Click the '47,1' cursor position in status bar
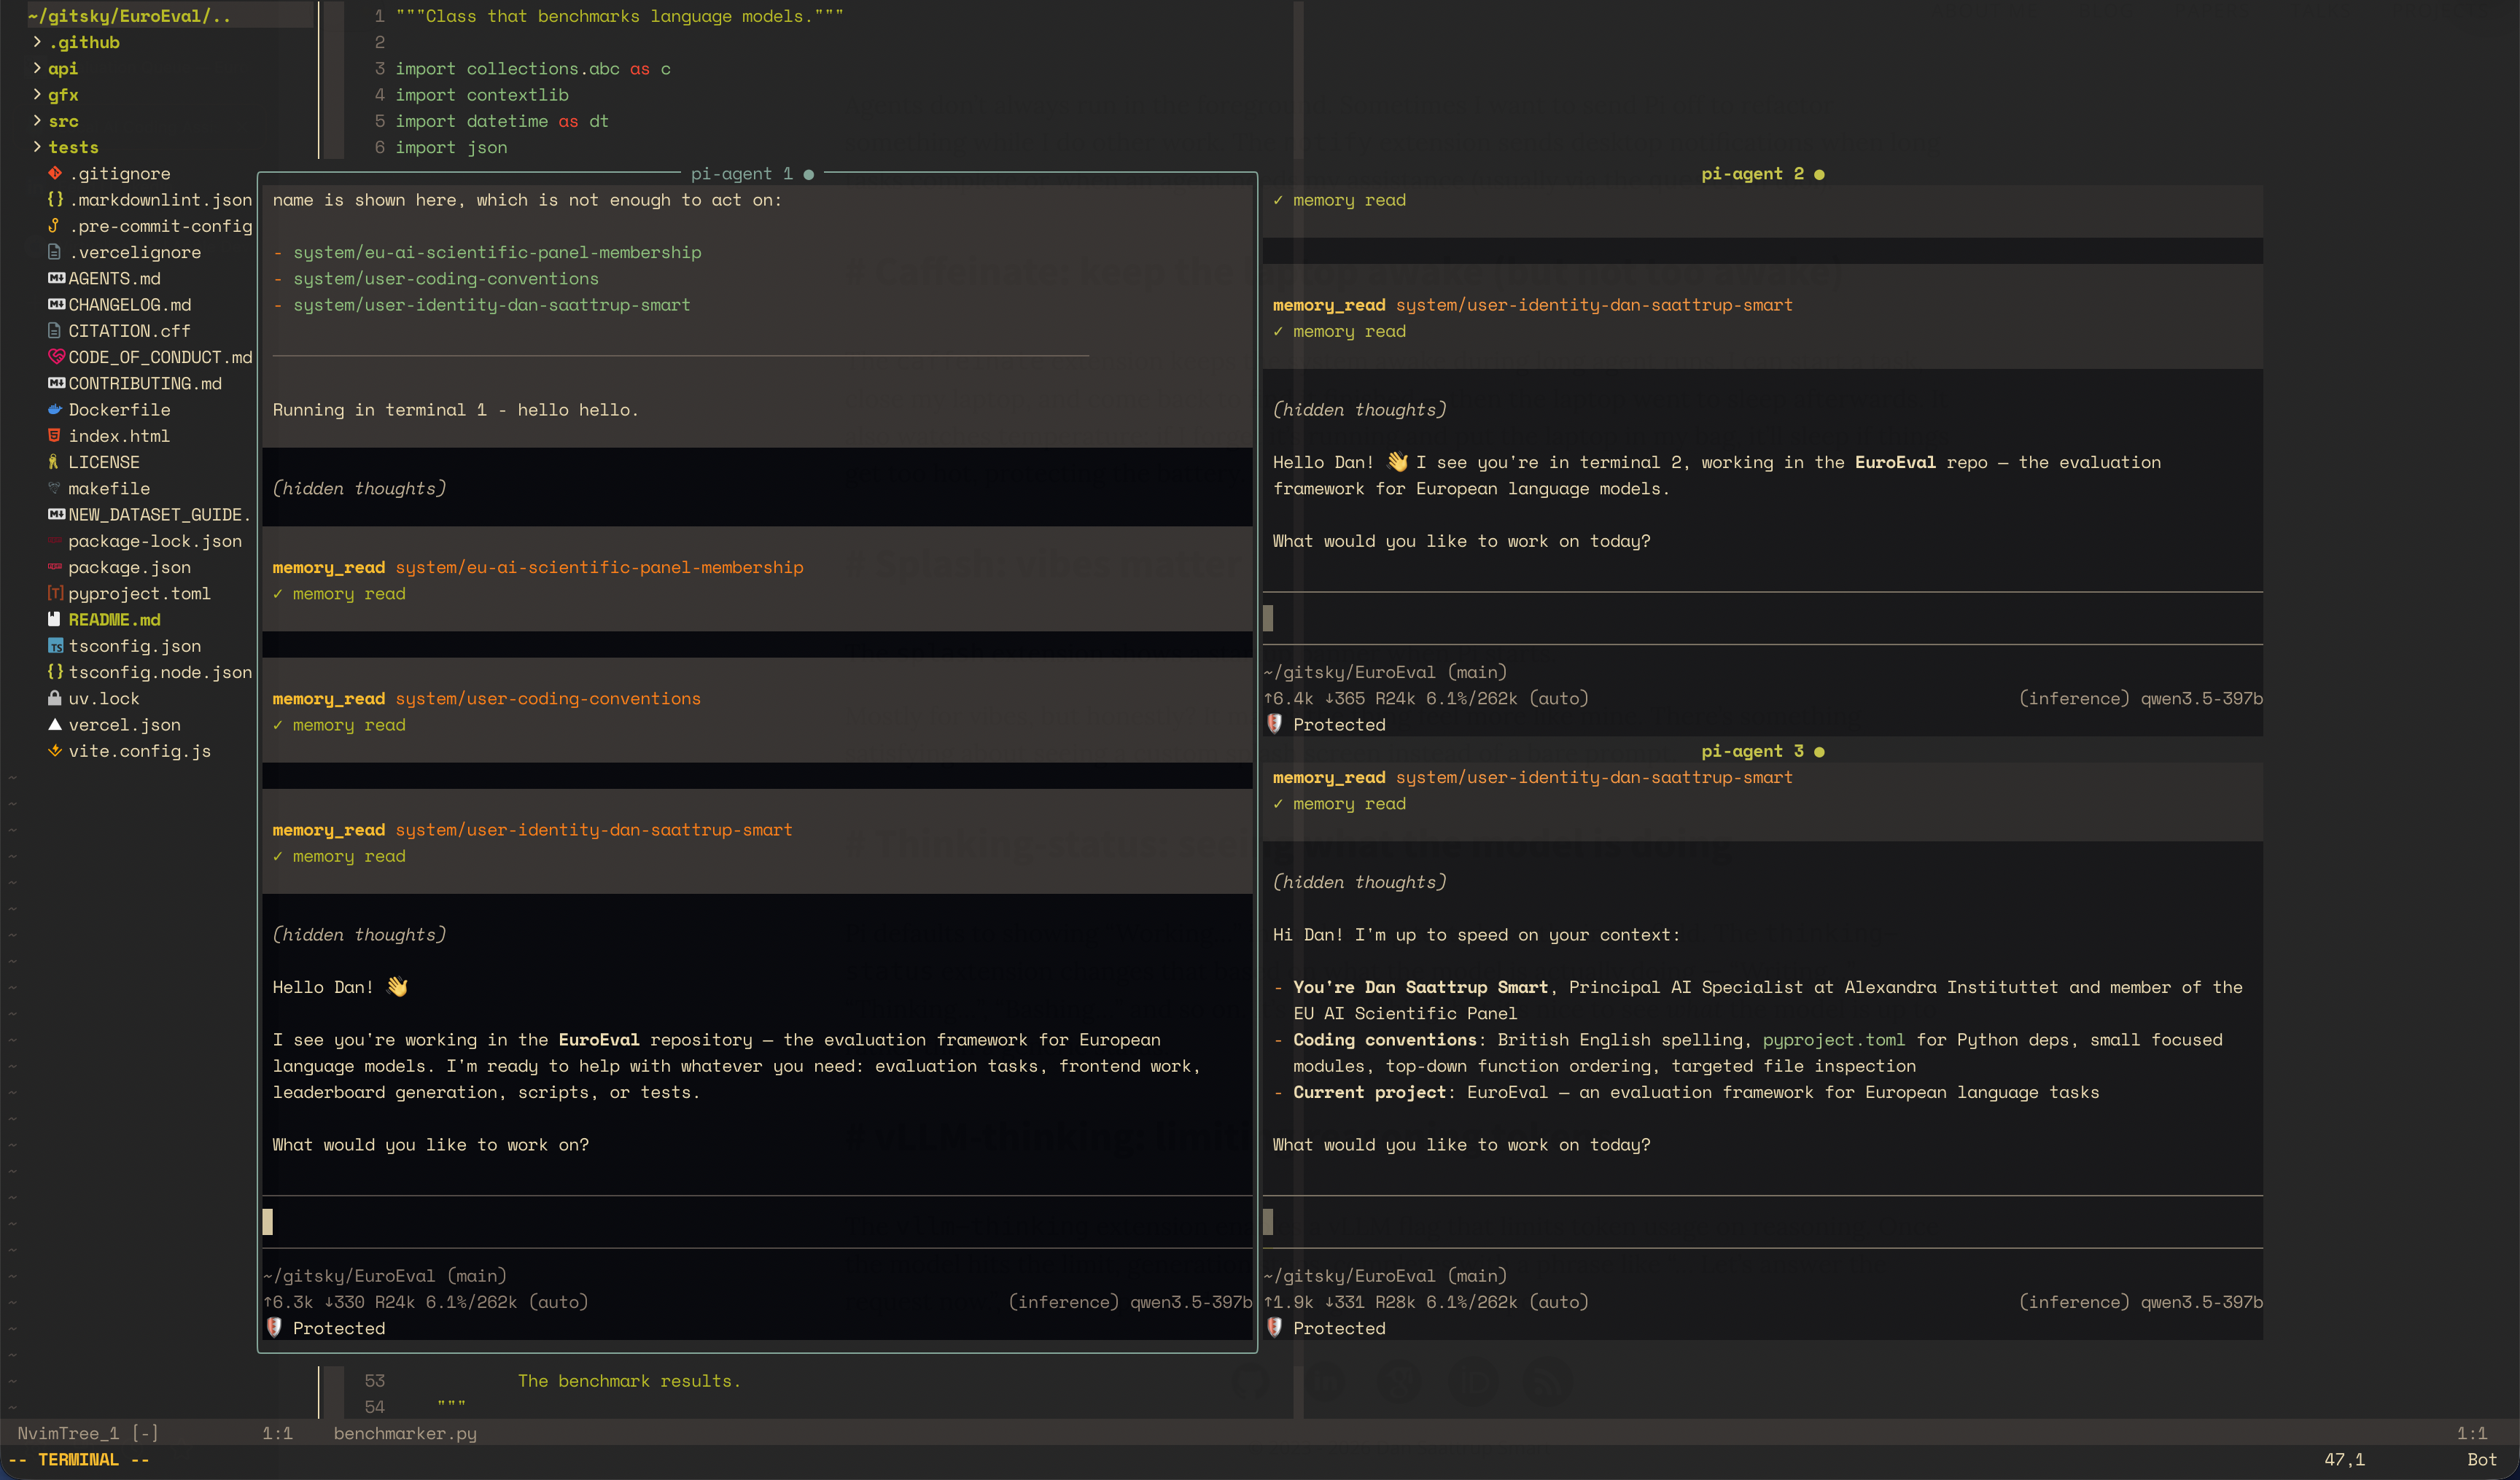The height and width of the screenshot is (1480, 2520). click(2344, 1459)
